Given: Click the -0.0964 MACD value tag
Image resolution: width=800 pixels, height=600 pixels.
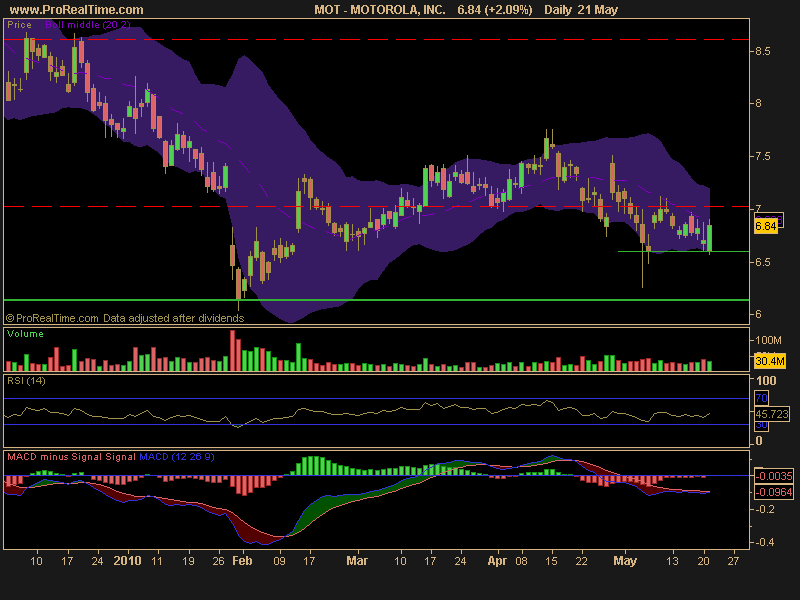Looking at the screenshot, I should point(774,492).
